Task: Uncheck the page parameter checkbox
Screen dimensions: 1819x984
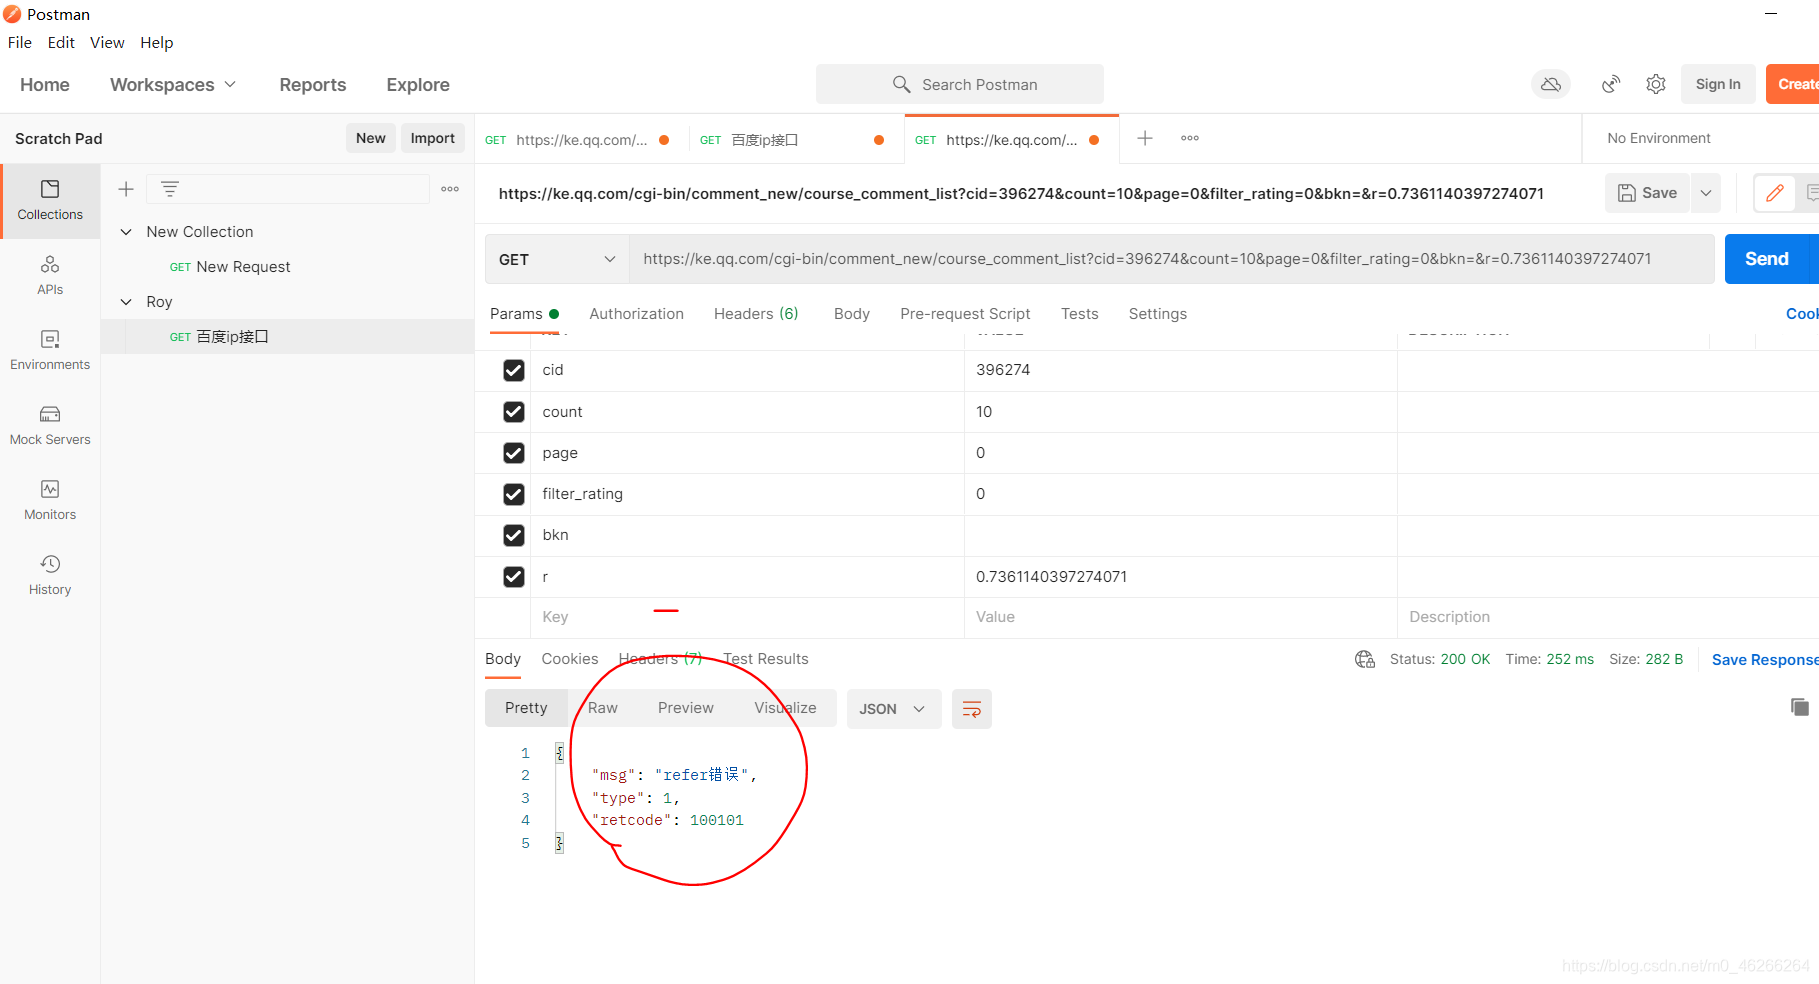Action: click(x=514, y=453)
